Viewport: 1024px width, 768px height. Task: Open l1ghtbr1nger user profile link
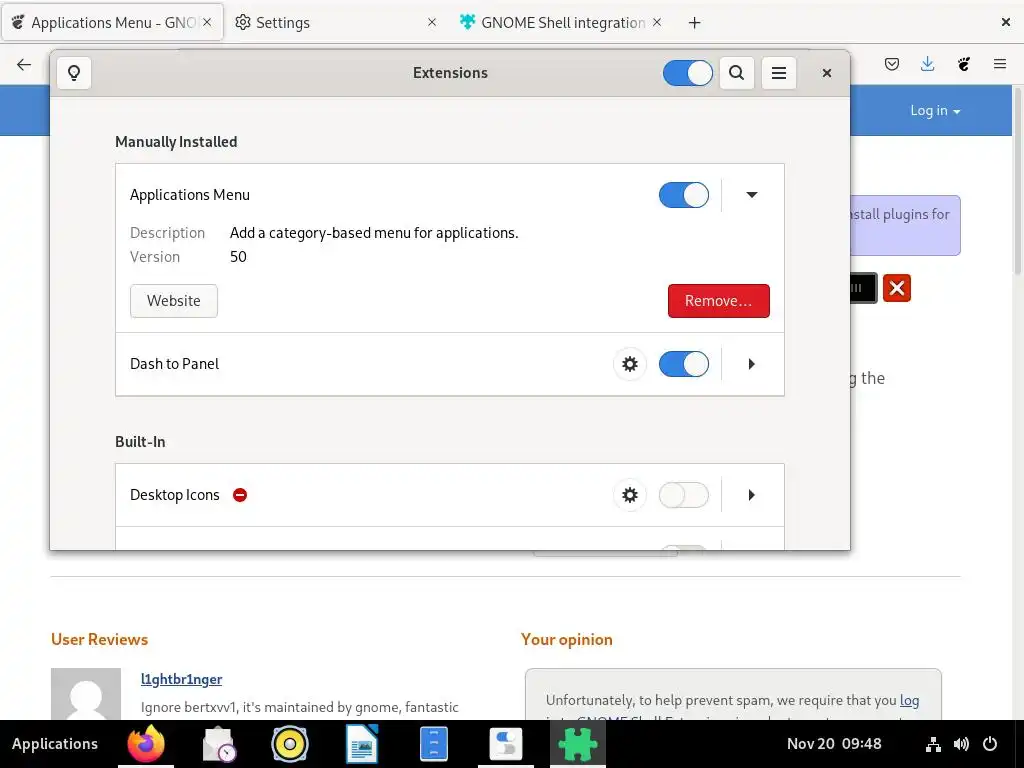click(x=182, y=679)
